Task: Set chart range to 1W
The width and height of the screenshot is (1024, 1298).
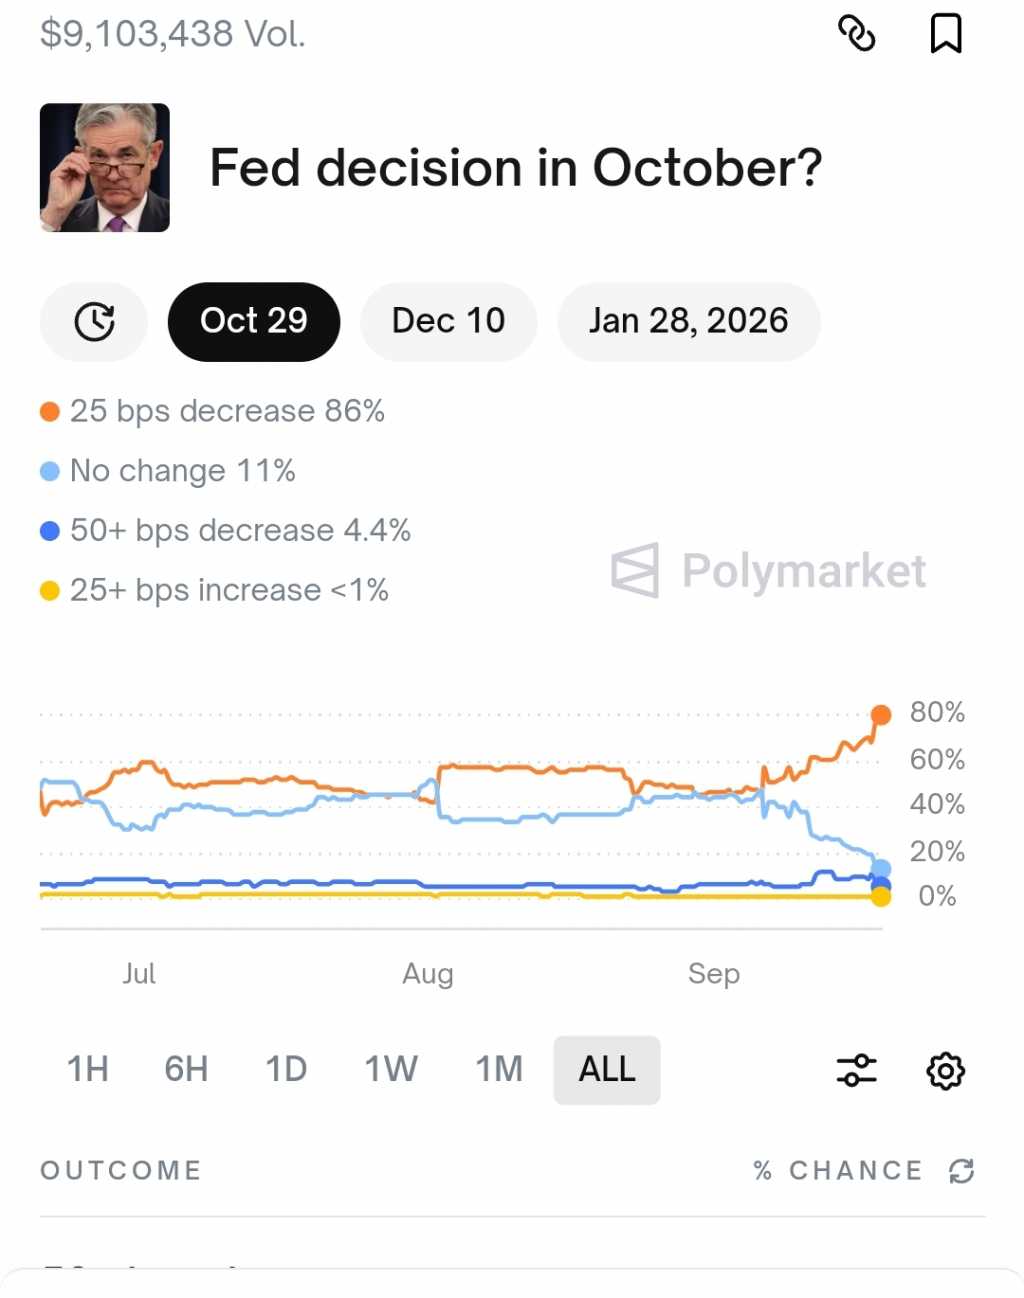Action: 391,1069
